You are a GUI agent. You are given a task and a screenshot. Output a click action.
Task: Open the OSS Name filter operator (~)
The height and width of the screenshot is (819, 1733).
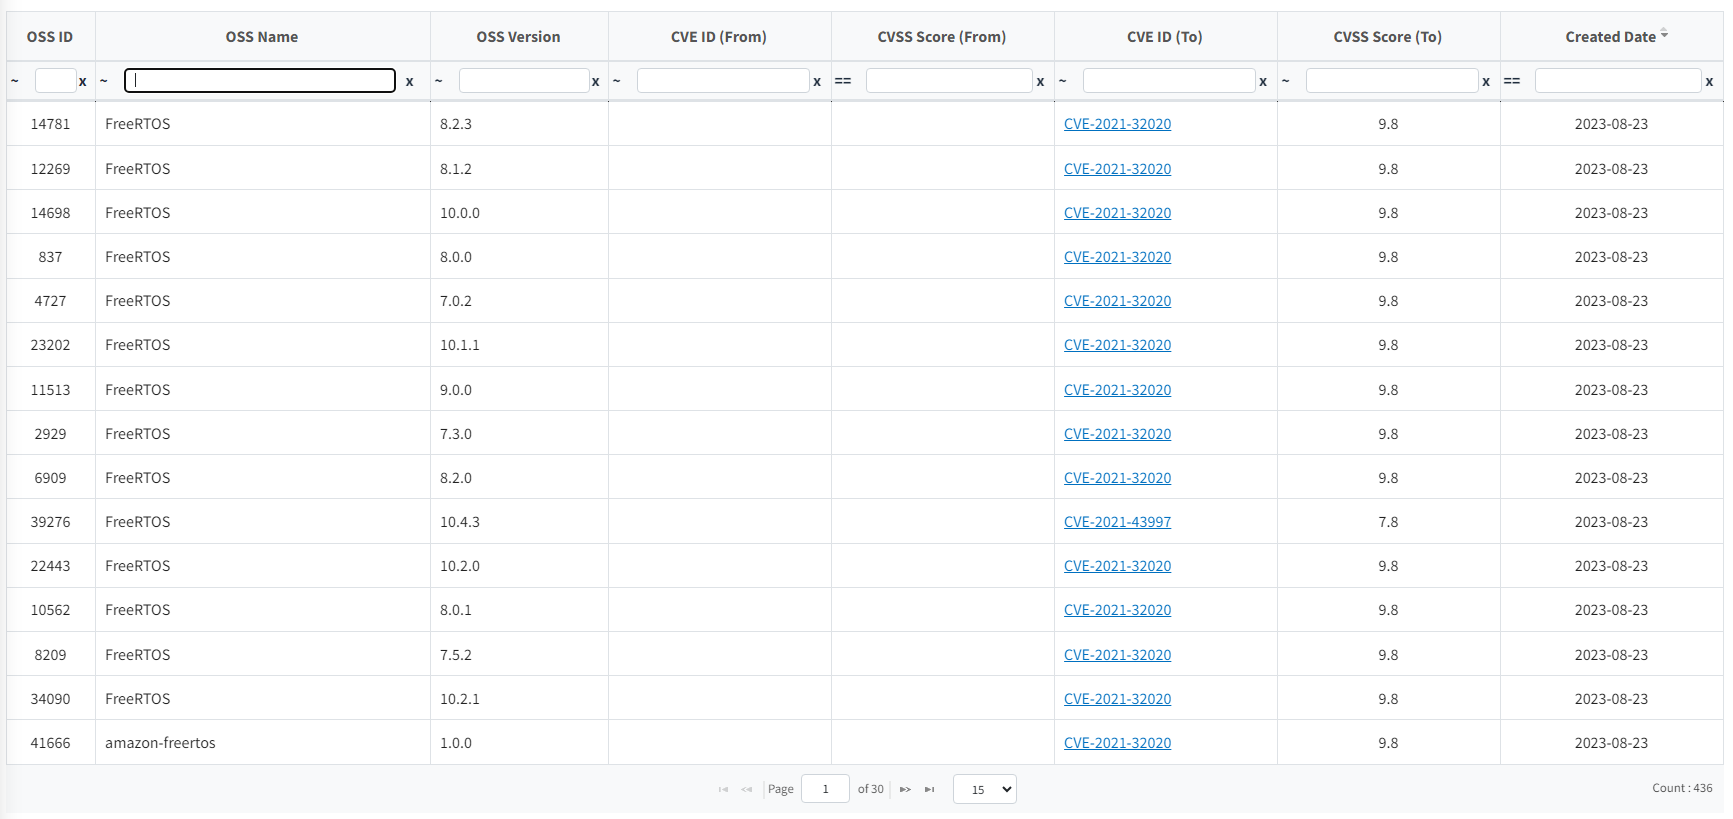tap(104, 81)
